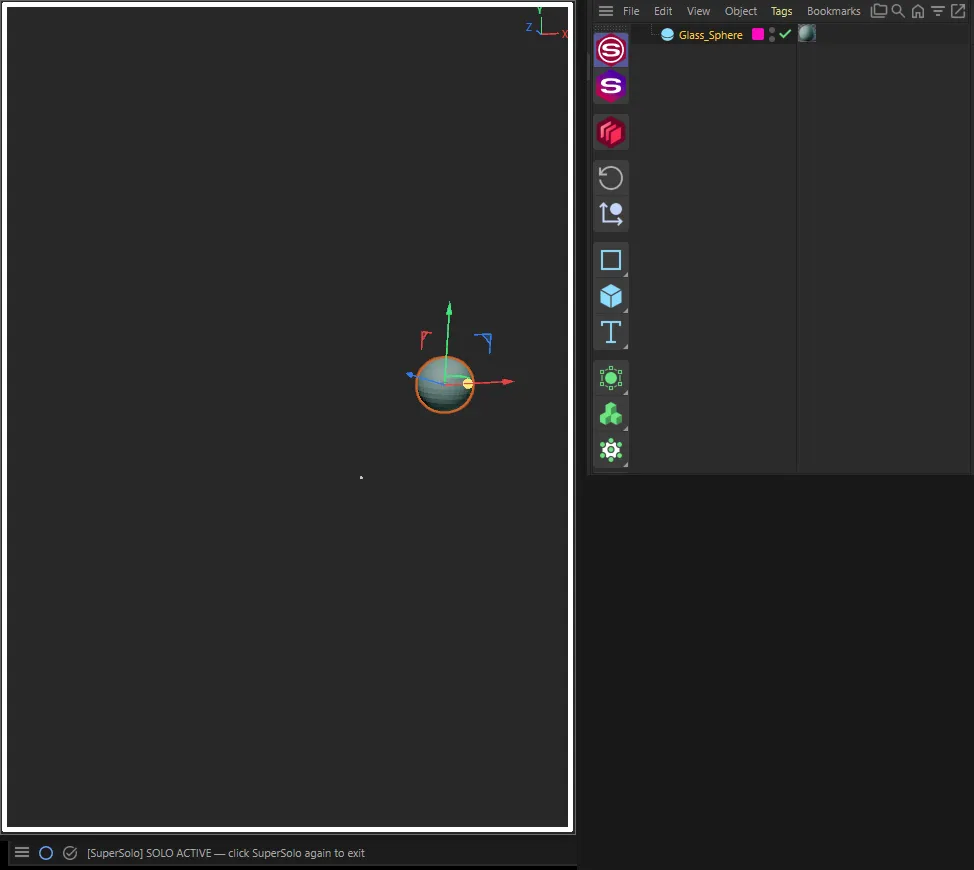Add a Cube primitive object
The height and width of the screenshot is (870, 974).
[611, 296]
